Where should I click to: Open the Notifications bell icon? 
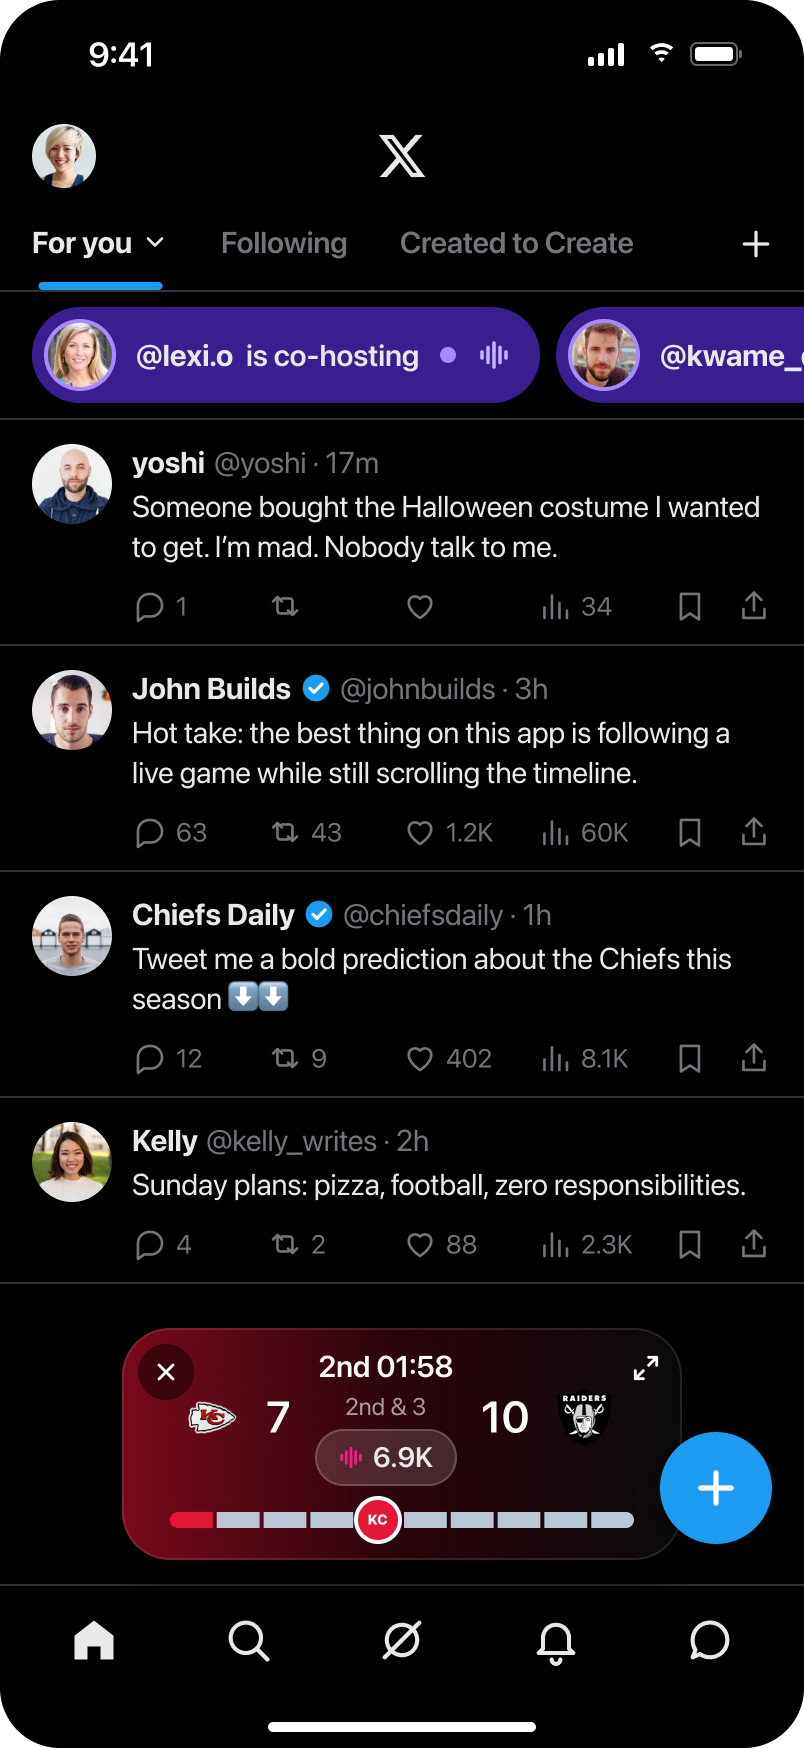pyautogui.click(x=556, y=1642)
